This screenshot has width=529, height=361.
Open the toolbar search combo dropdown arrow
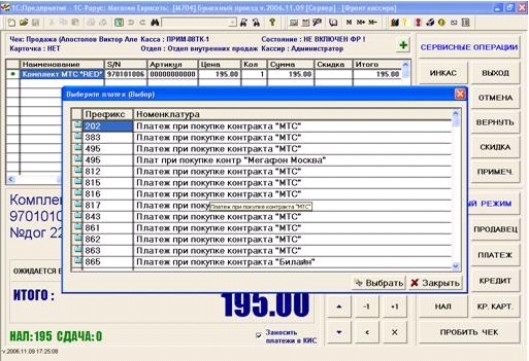[232, 23]
